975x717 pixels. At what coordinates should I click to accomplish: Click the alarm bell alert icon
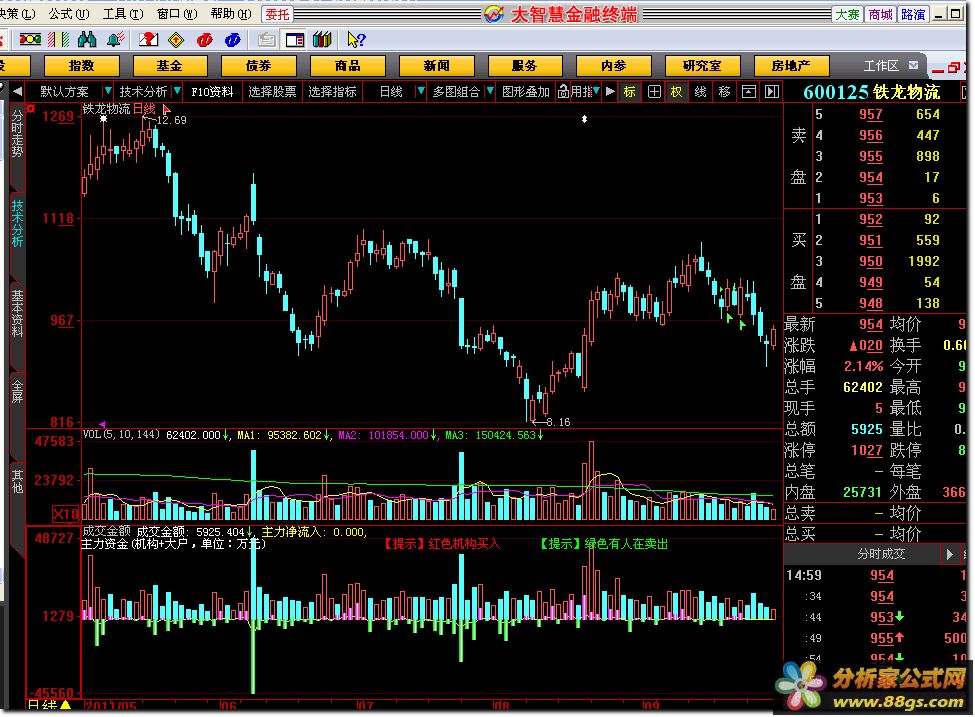[116, 40]
